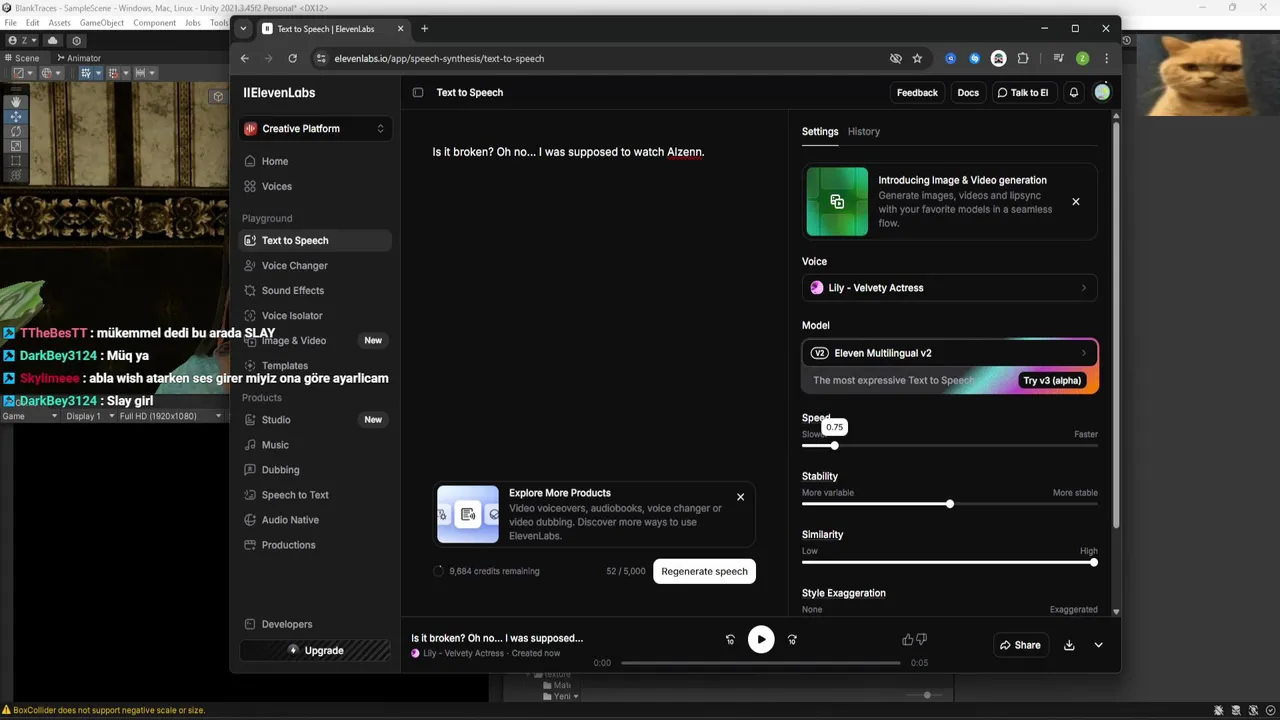The height and width of the screenshot is (720, 1280).
Task: Select the Unity Rotate tool
Action: (15, 131)
